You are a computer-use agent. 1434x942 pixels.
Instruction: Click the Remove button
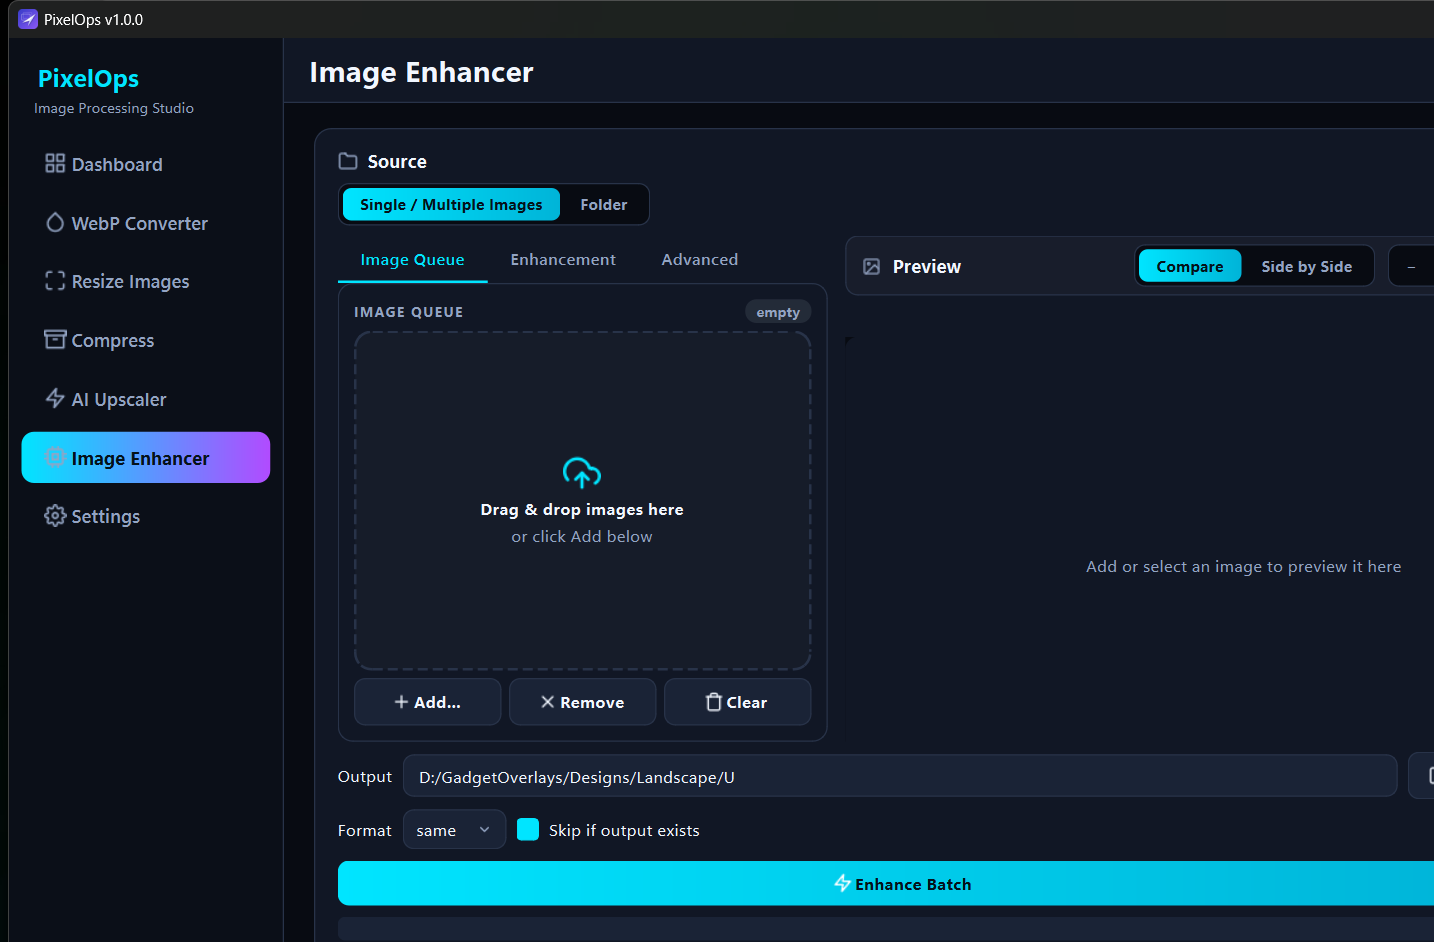tap(582, 702)
